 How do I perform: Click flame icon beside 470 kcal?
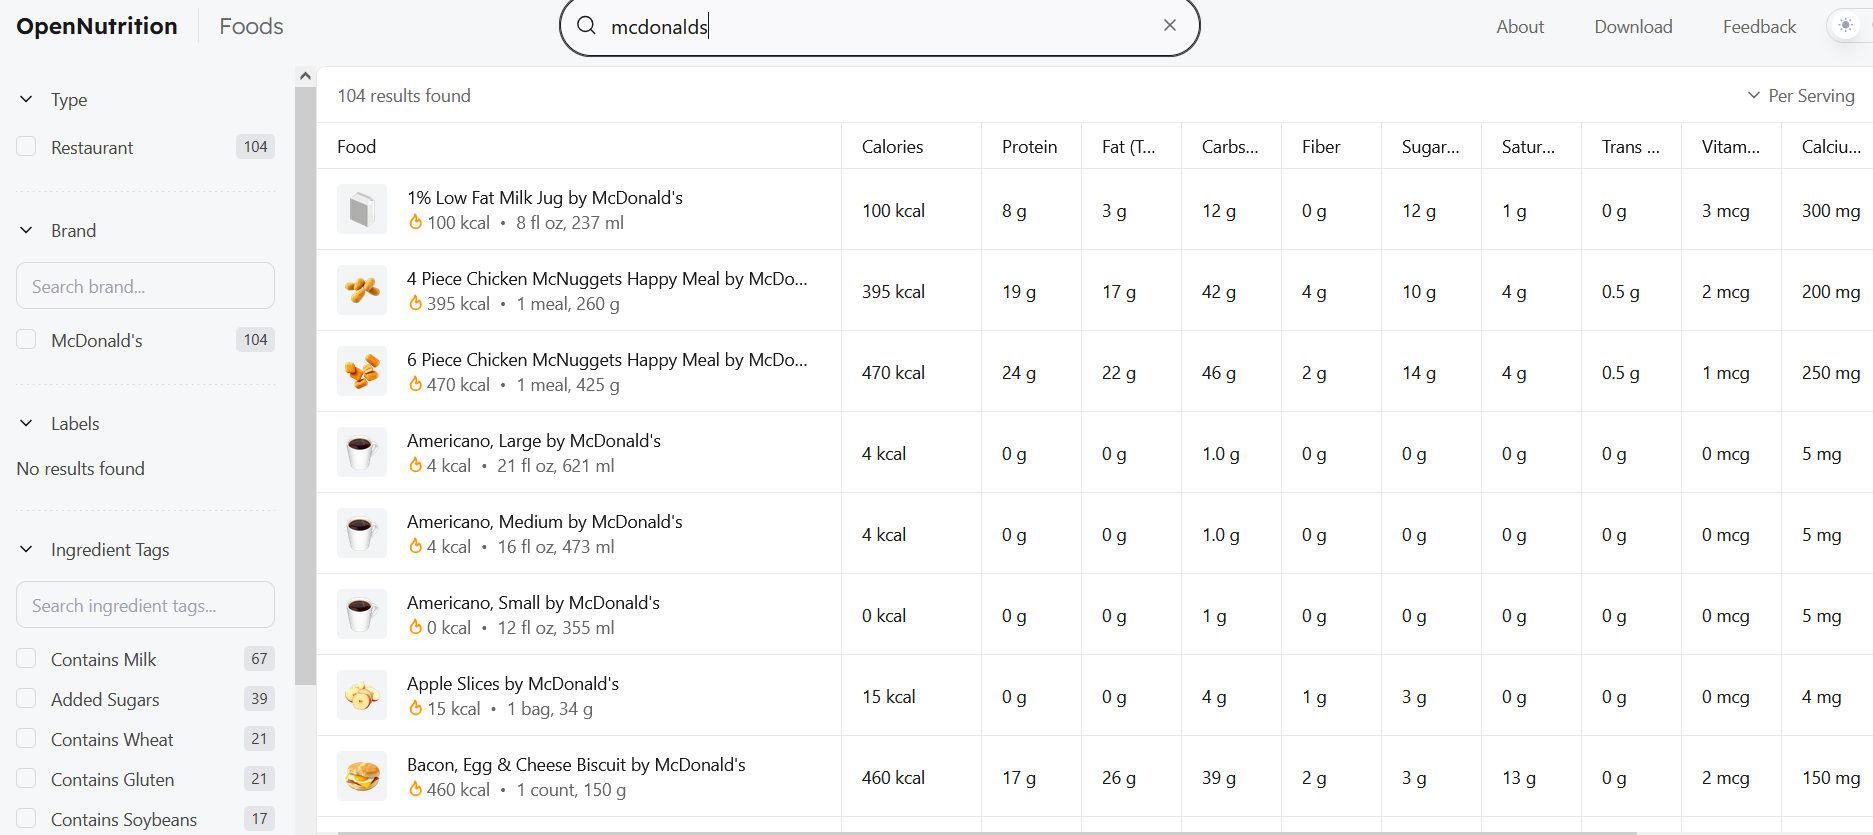coord(415,384)
